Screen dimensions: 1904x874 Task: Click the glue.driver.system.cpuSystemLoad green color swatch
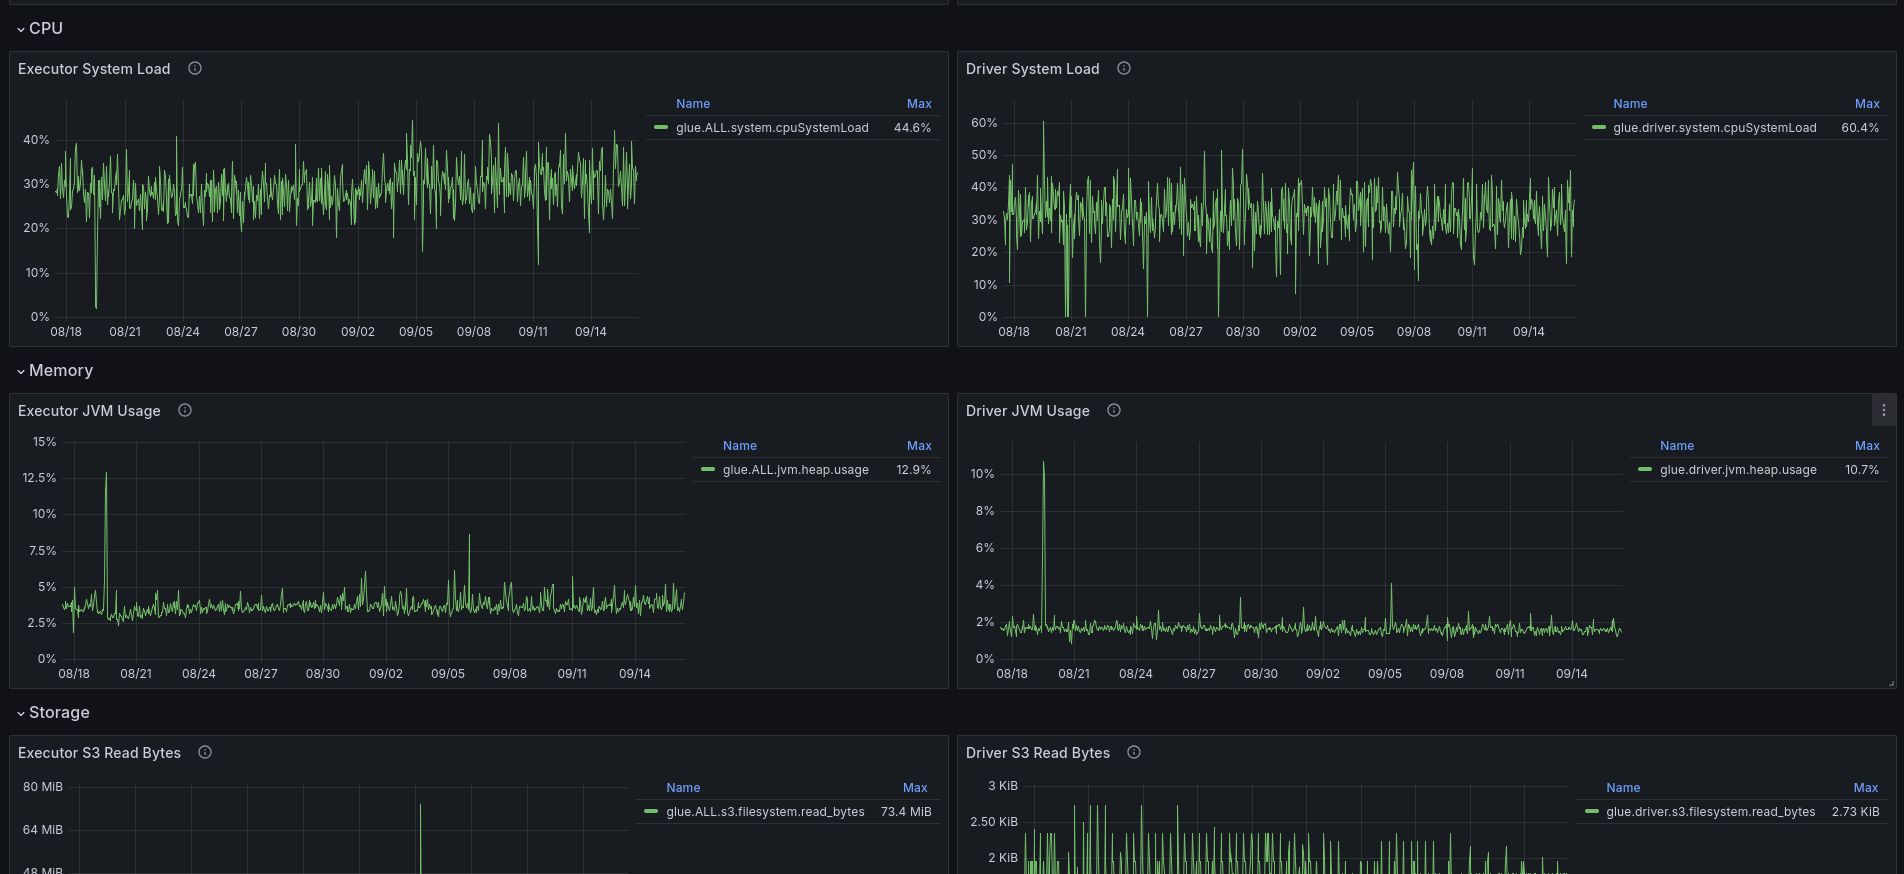point(1599,128)
